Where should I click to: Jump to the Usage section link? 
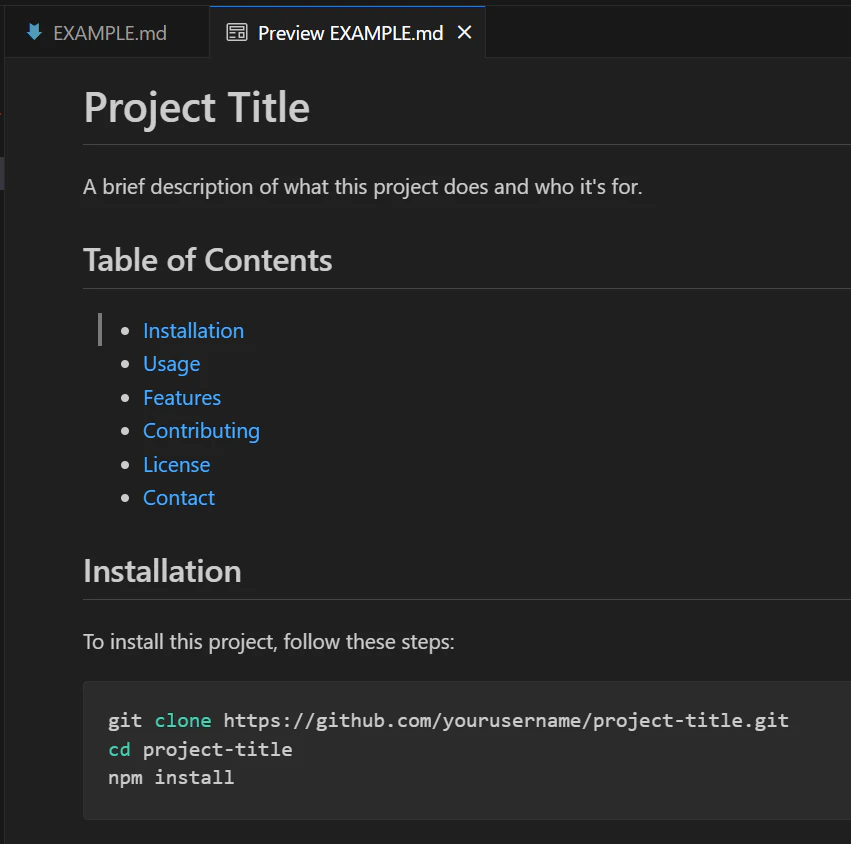coord(172,364)
